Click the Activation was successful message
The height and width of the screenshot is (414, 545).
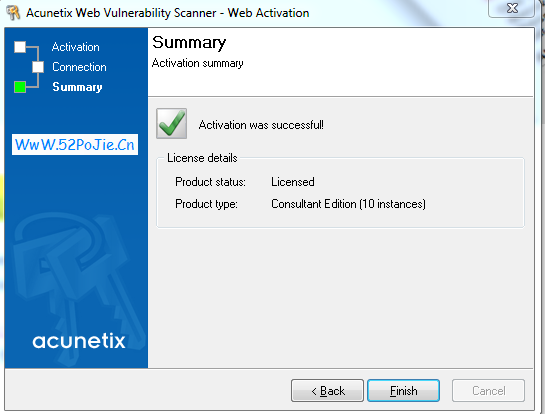tap(261, 125)
